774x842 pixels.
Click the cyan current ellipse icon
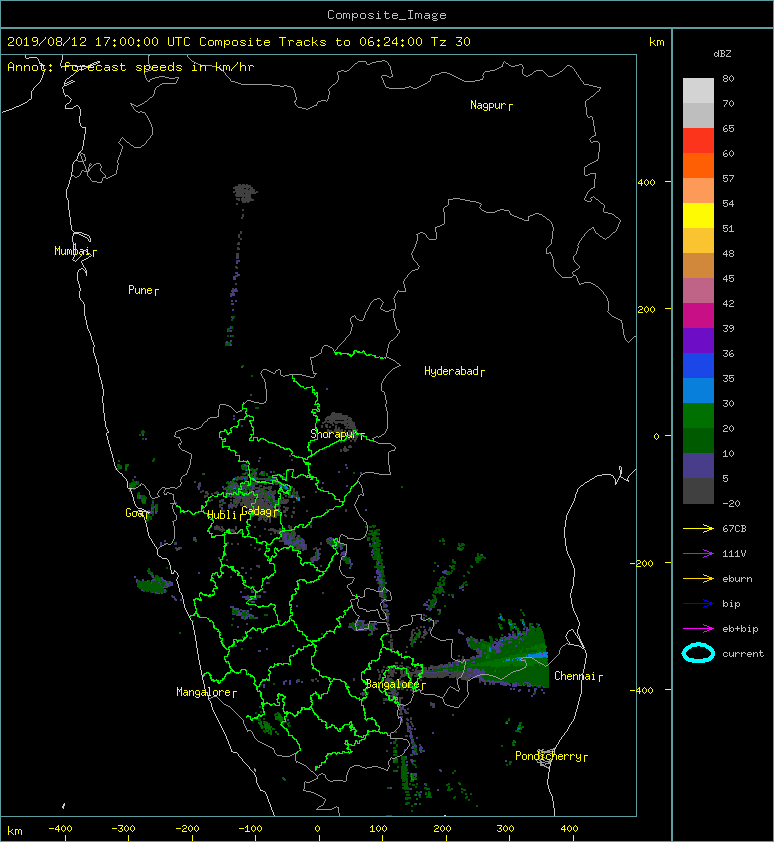(698, 654)
